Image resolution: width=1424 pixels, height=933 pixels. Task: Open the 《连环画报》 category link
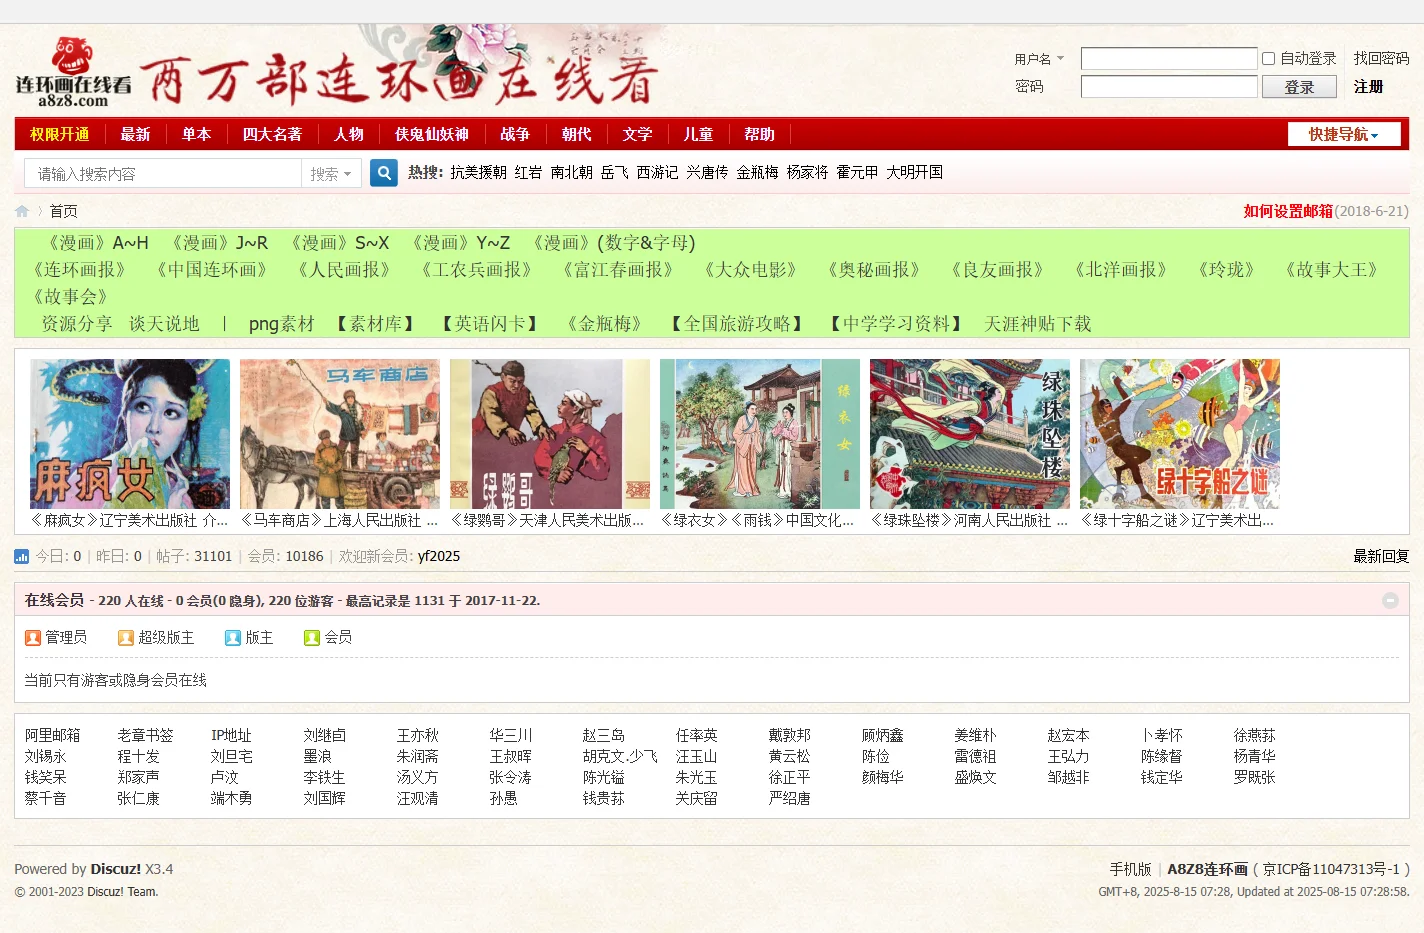click(x=79, y=270)
